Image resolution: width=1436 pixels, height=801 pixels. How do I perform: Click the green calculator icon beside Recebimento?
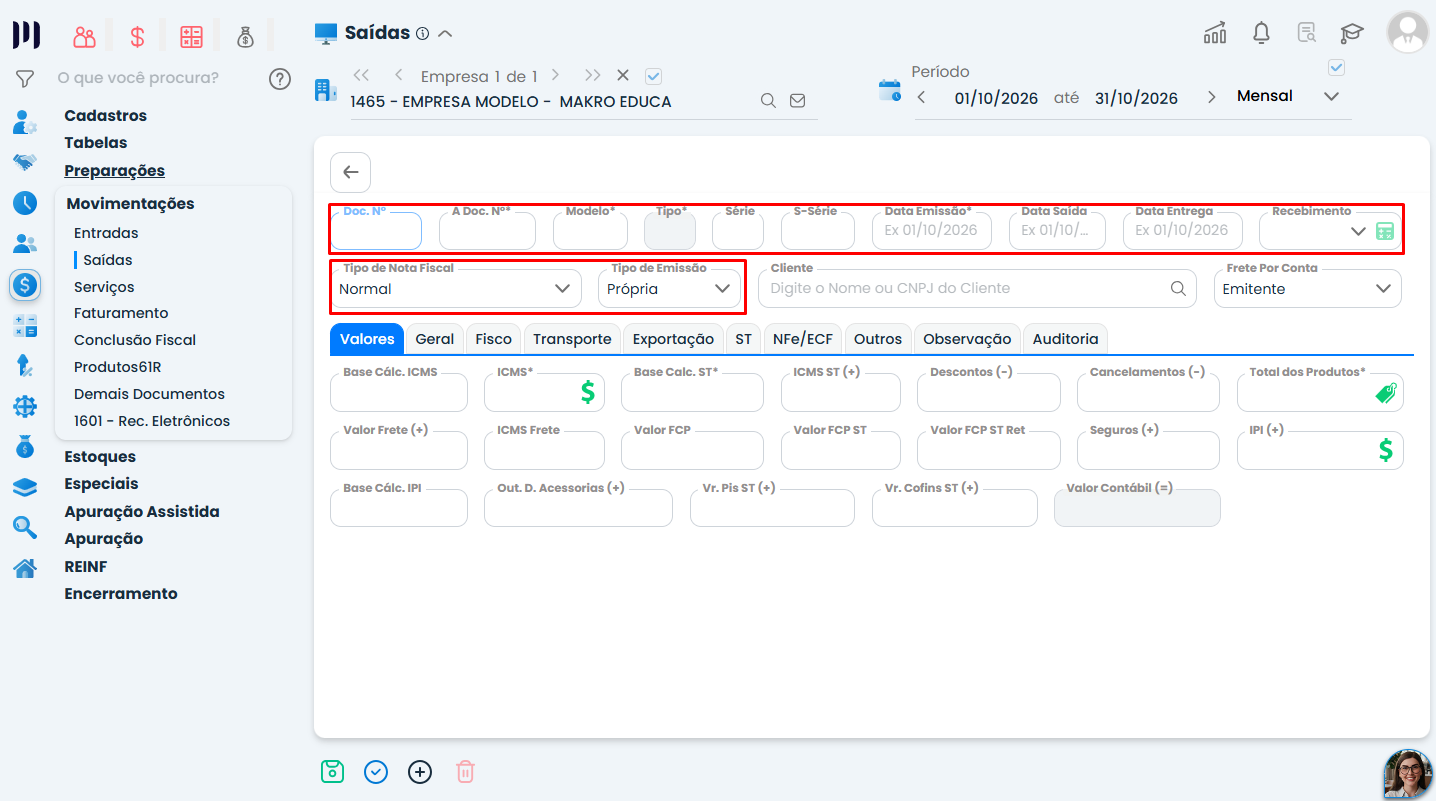(x=1385, y=231)
